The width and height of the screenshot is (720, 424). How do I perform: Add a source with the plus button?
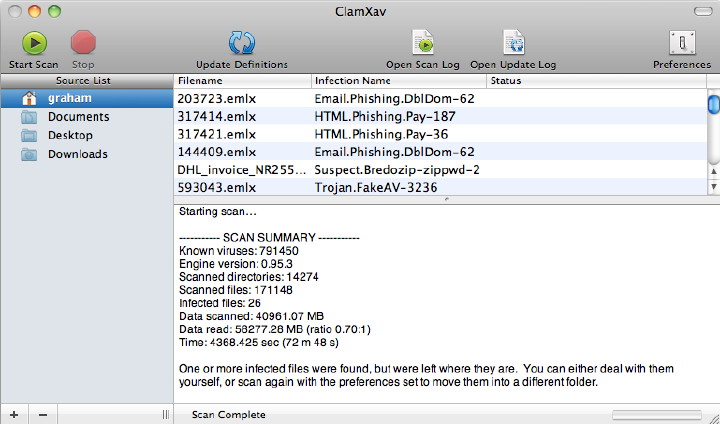[14, 414]
